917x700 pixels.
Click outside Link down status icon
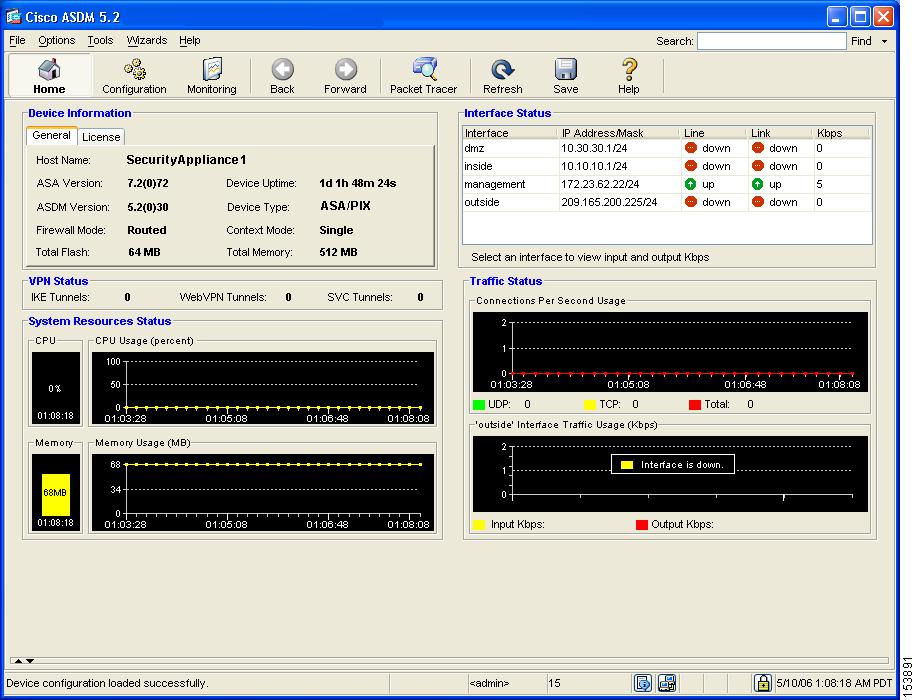[757, 202]
